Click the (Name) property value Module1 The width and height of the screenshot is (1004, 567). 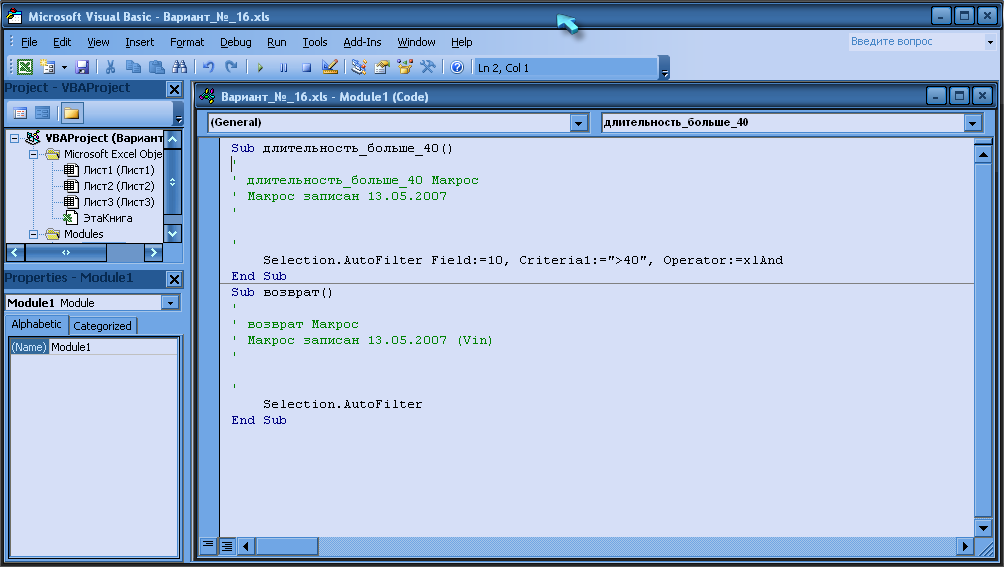coord(113,347)
